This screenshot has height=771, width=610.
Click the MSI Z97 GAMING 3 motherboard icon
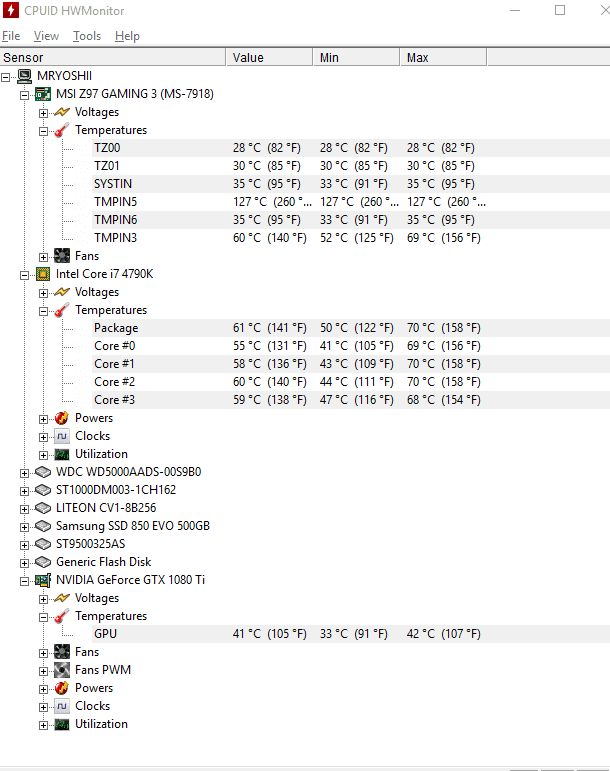coord(43,94)
